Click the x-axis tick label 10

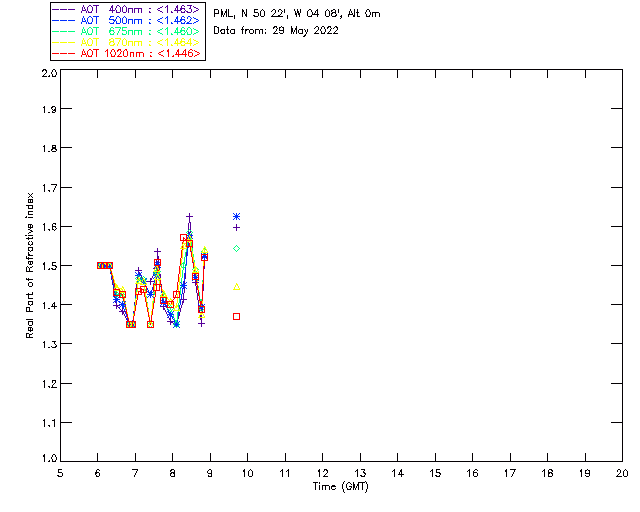247,473
